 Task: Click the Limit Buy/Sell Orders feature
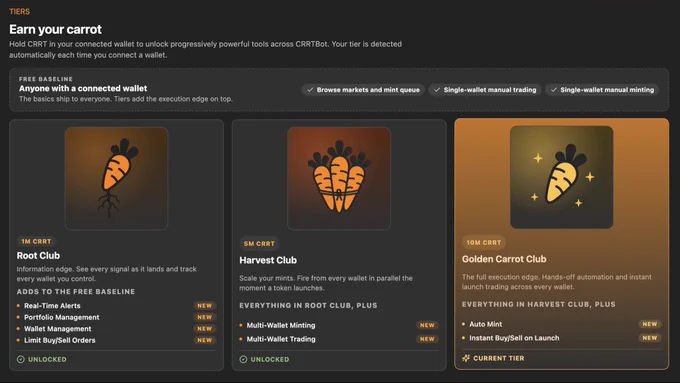click(59, 340)
